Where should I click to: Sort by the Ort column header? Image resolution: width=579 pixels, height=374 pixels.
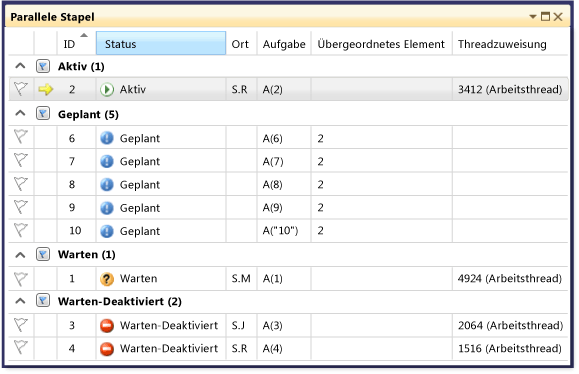tap(241, 44)
